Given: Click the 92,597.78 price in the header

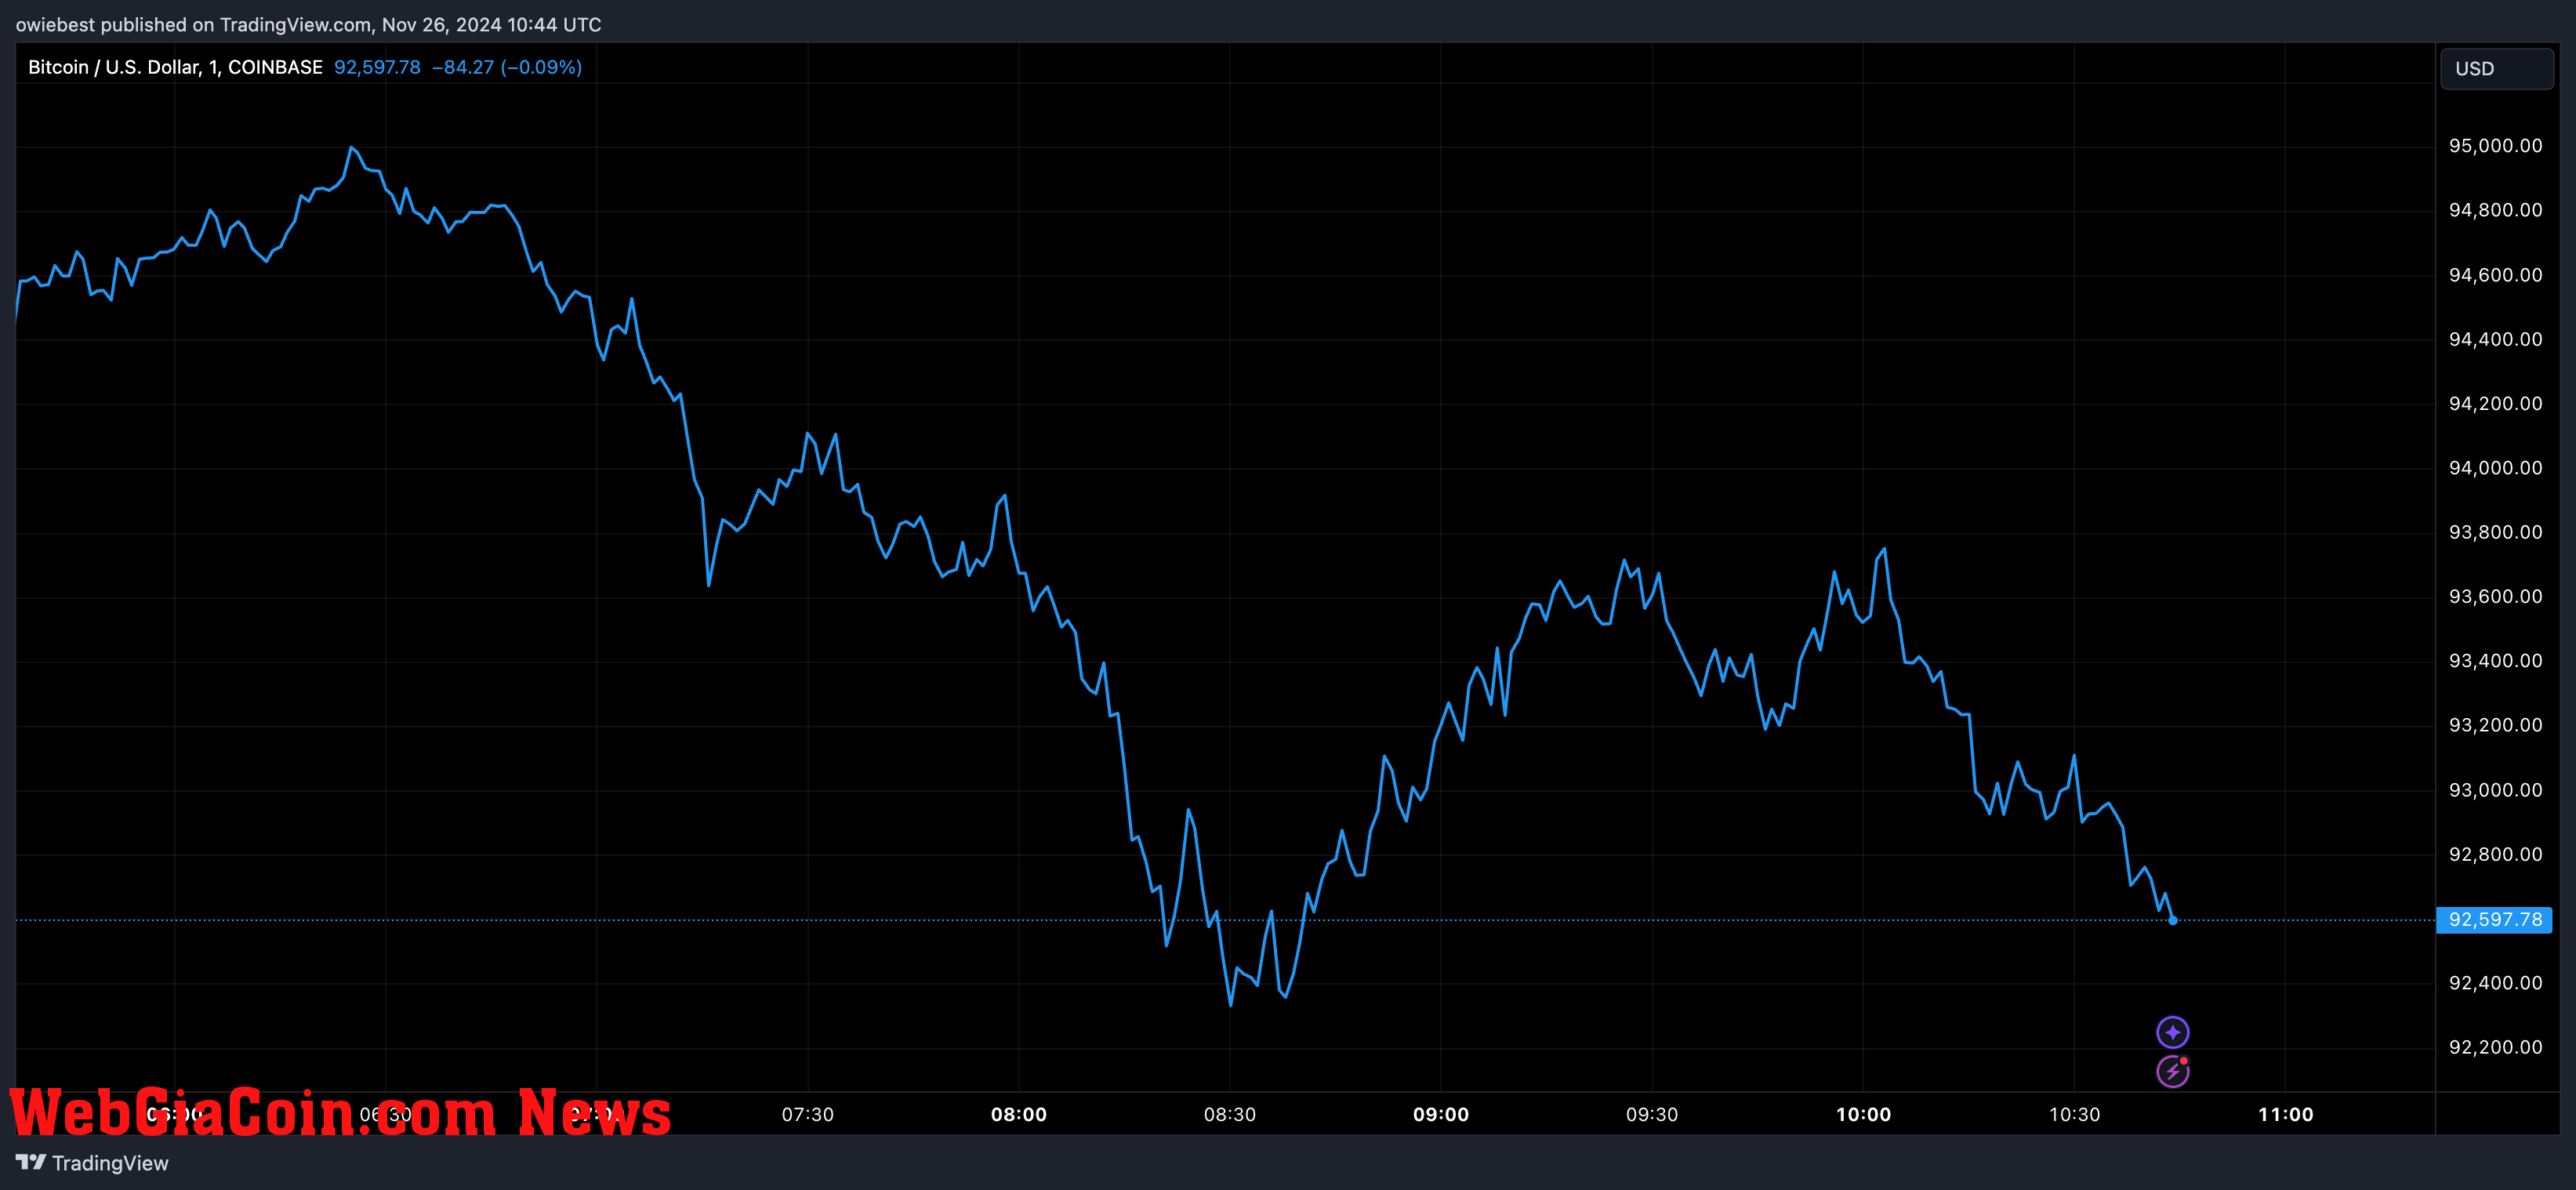Looking at the screenshot, I should tap(377, 67).
